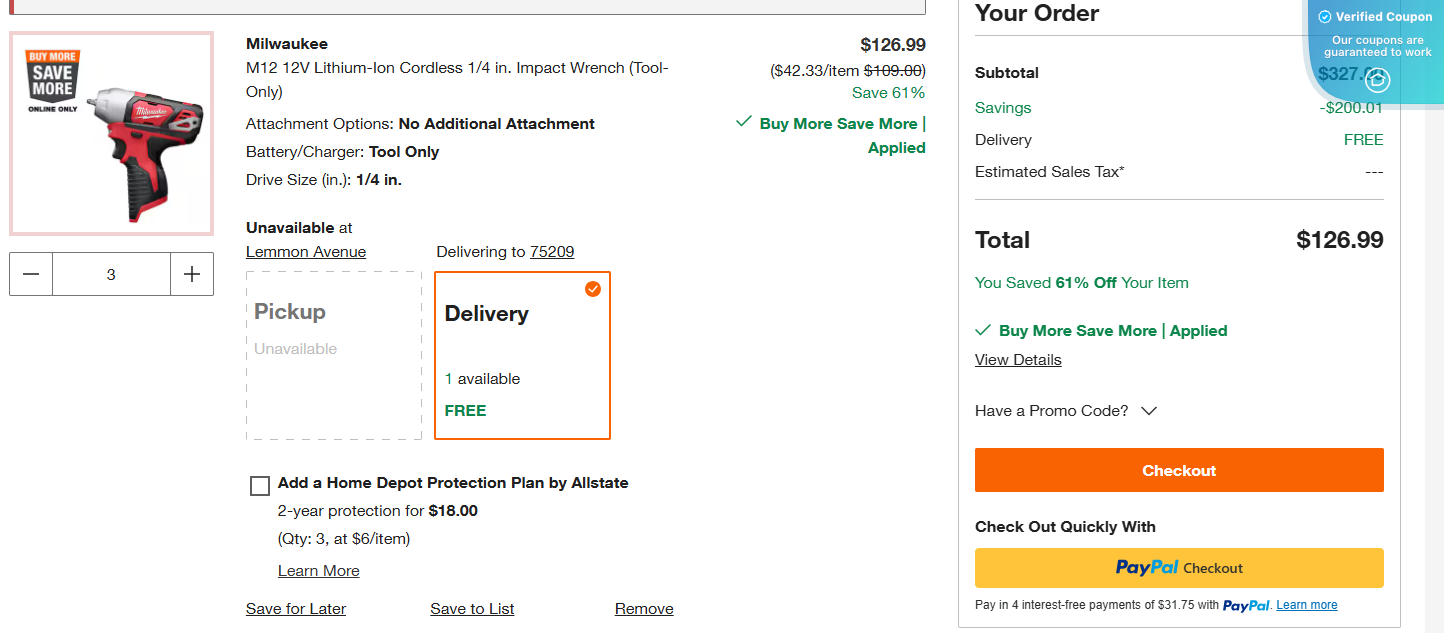Click the orange Checkout button

click(x=1178, y=470)
